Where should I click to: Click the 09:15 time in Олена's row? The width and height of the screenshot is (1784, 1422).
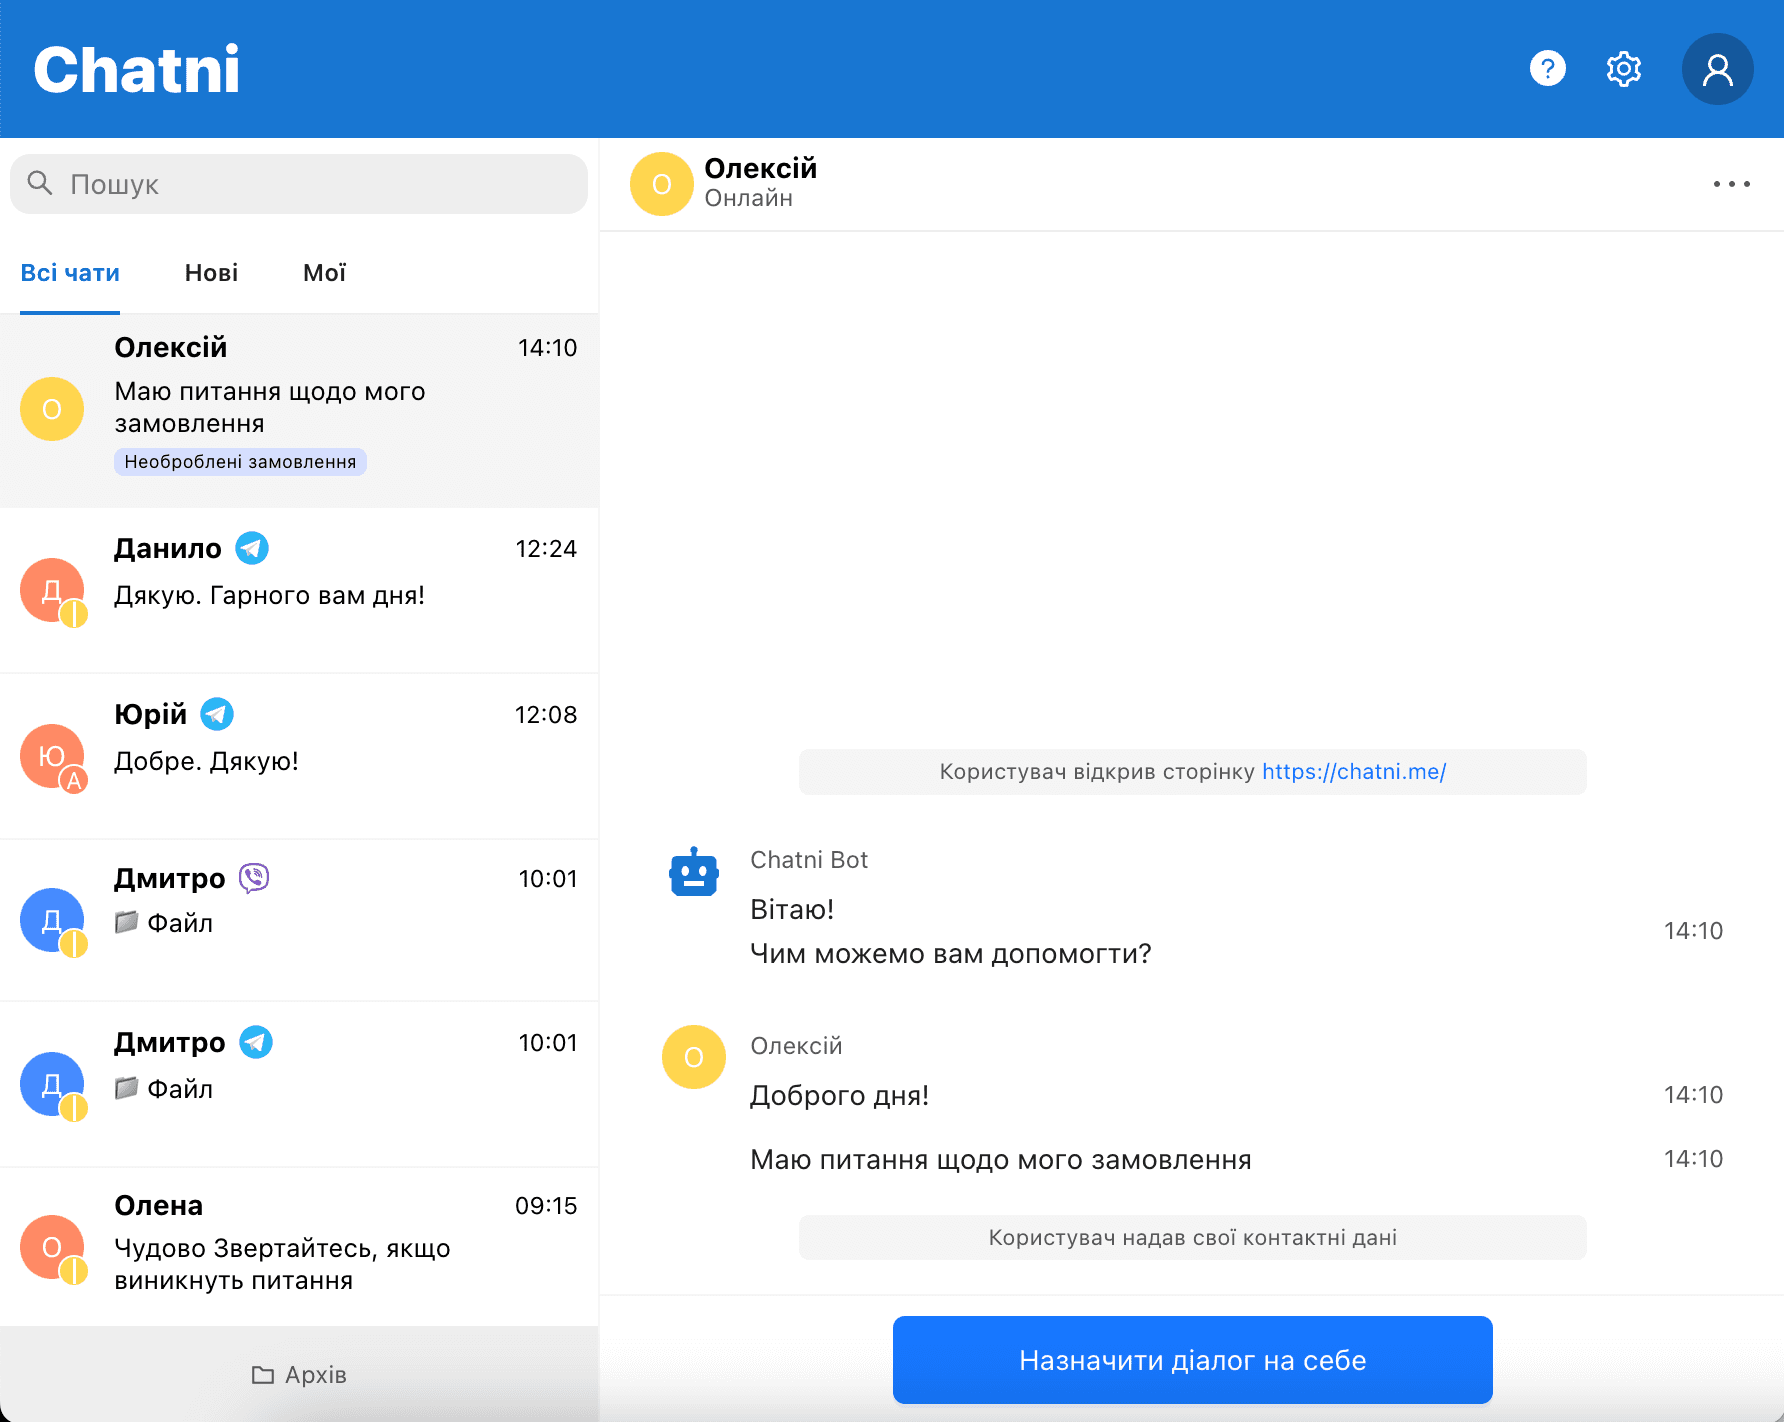(546, 1206)
